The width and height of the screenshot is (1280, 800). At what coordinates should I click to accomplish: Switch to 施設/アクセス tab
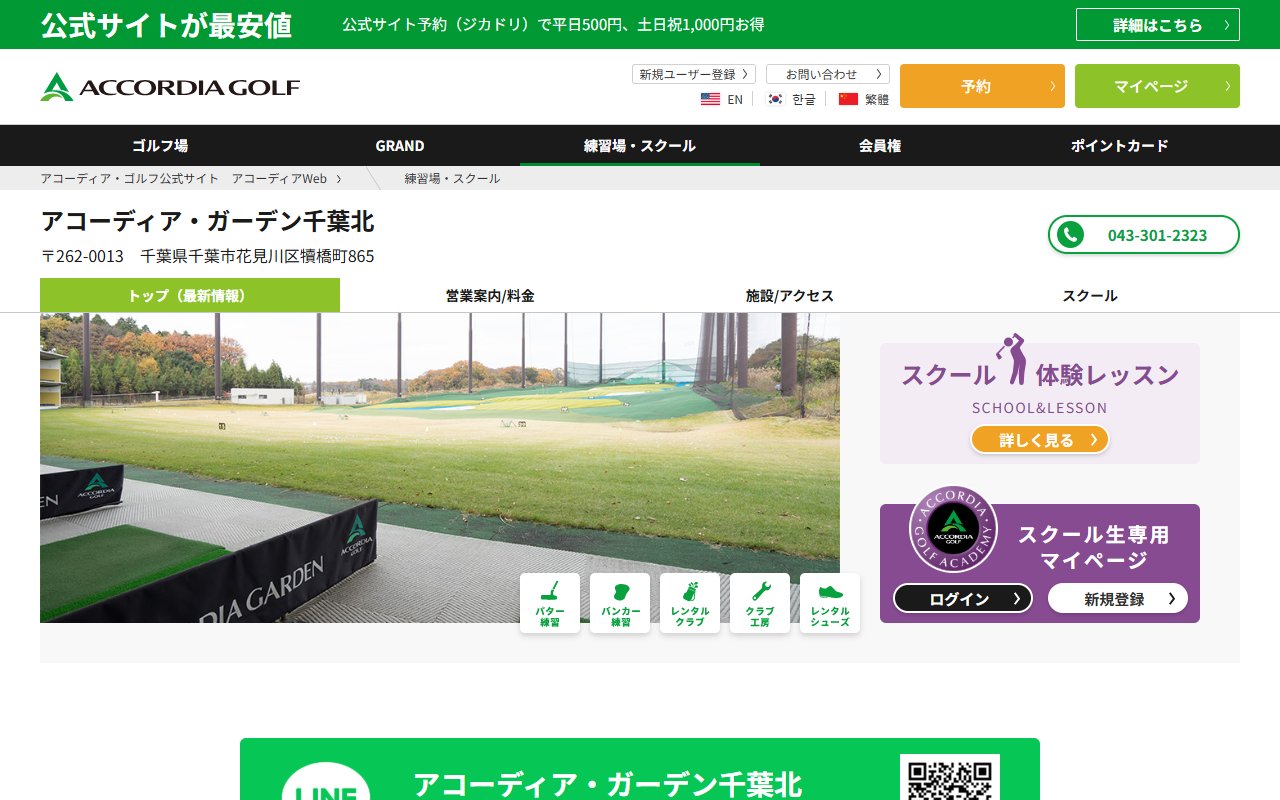click(x=790, y=295)
